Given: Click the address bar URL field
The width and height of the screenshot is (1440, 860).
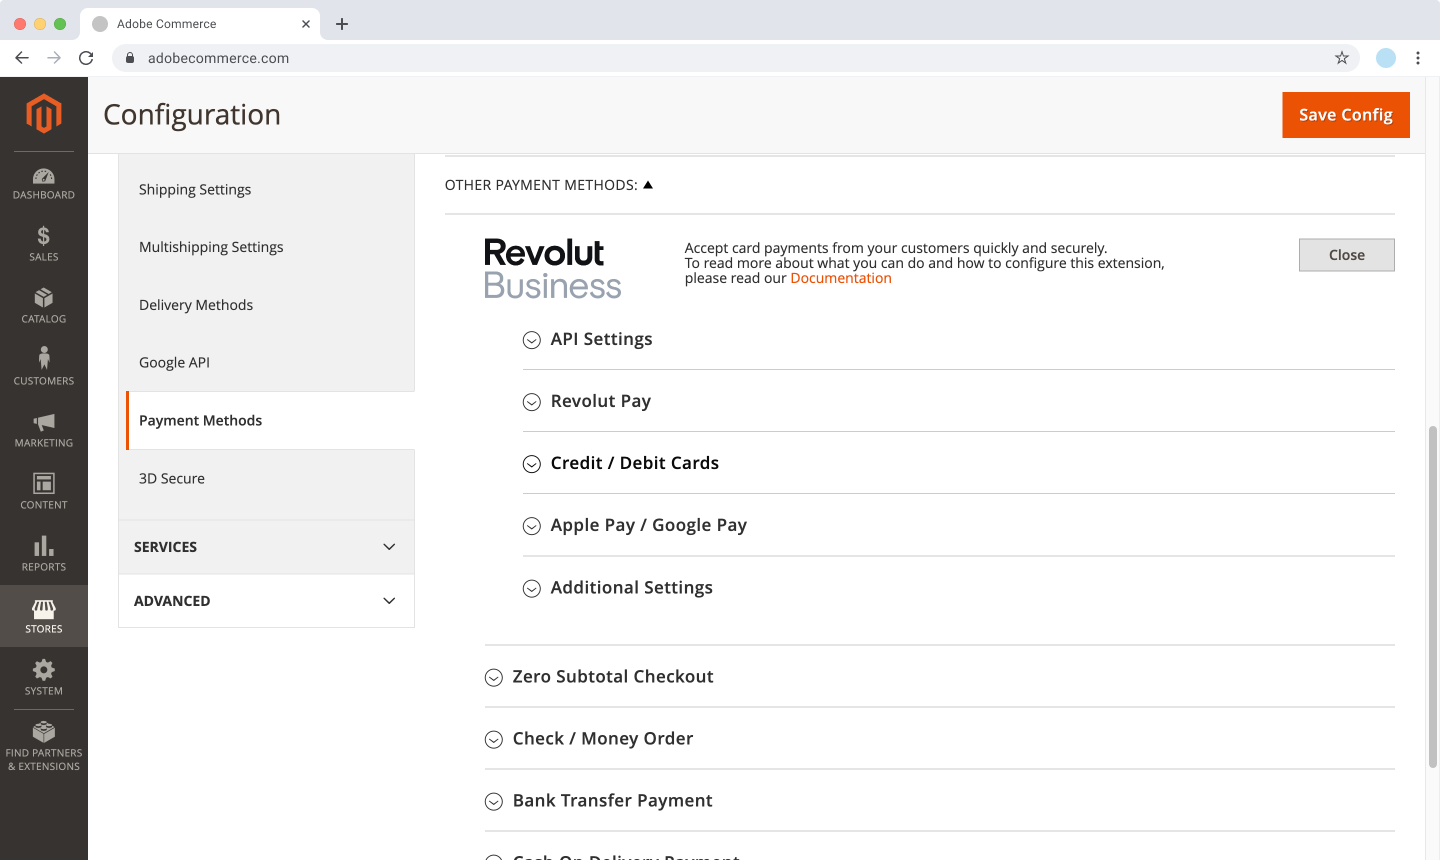Looking at the screenshot, I should click(736, 58).
